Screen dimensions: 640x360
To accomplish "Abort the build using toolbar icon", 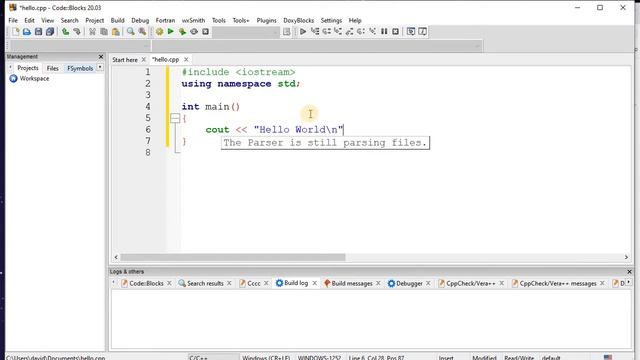I will (205, 31).
